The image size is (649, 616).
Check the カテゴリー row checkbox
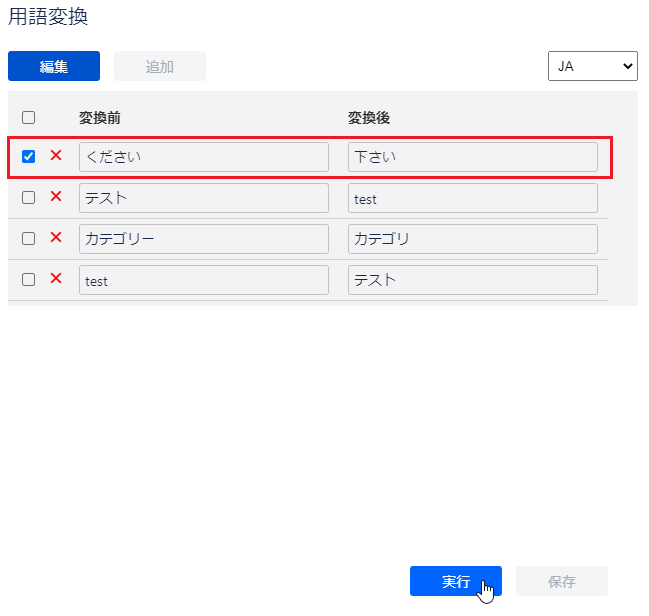[29, 239]
